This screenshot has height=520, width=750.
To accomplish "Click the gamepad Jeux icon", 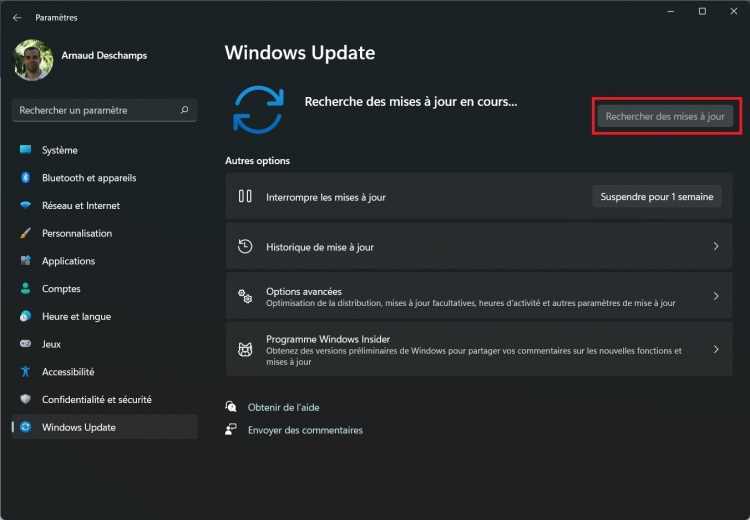I will [25, 343].
